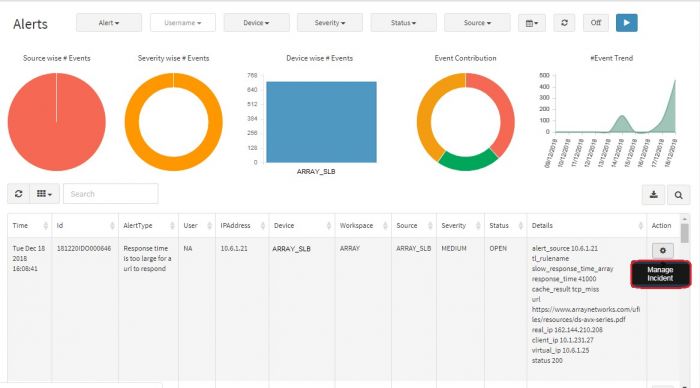
Task: Expand the Status filter dropdown
Action: [404, 23]
